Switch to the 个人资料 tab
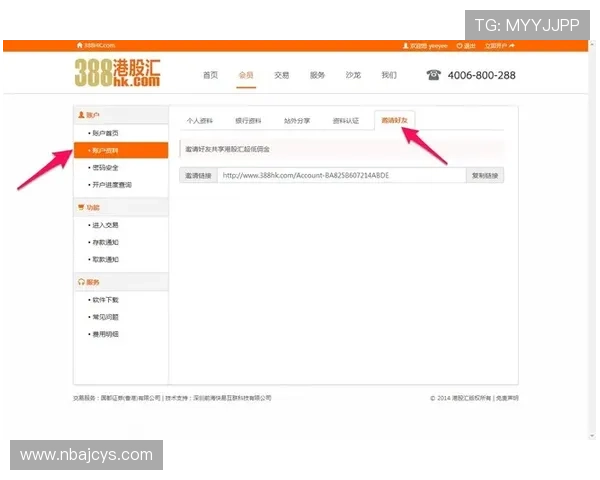 click(x=200, y=121)
